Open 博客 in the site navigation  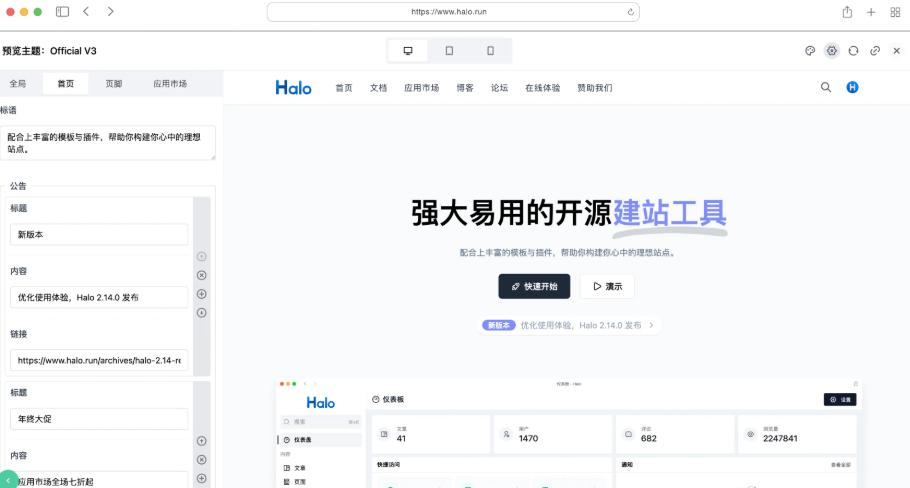tap(465, 88)
